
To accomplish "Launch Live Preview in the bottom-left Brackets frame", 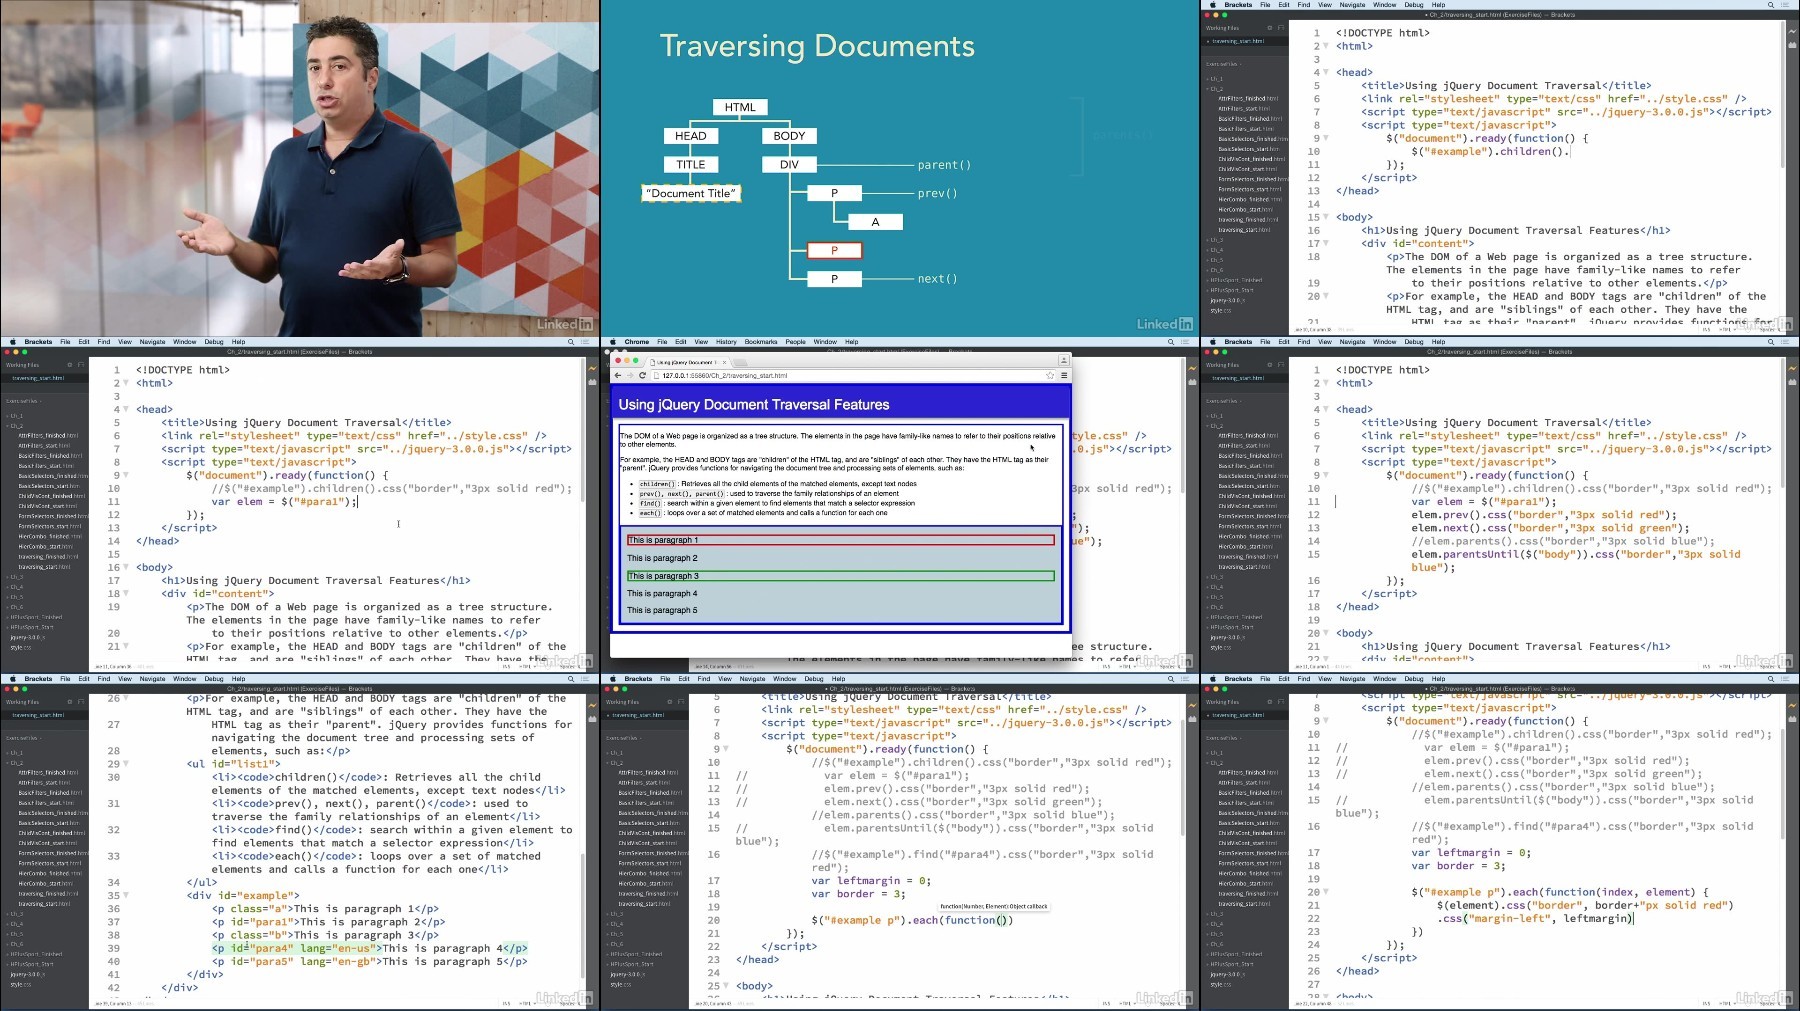I will [592, 704].
